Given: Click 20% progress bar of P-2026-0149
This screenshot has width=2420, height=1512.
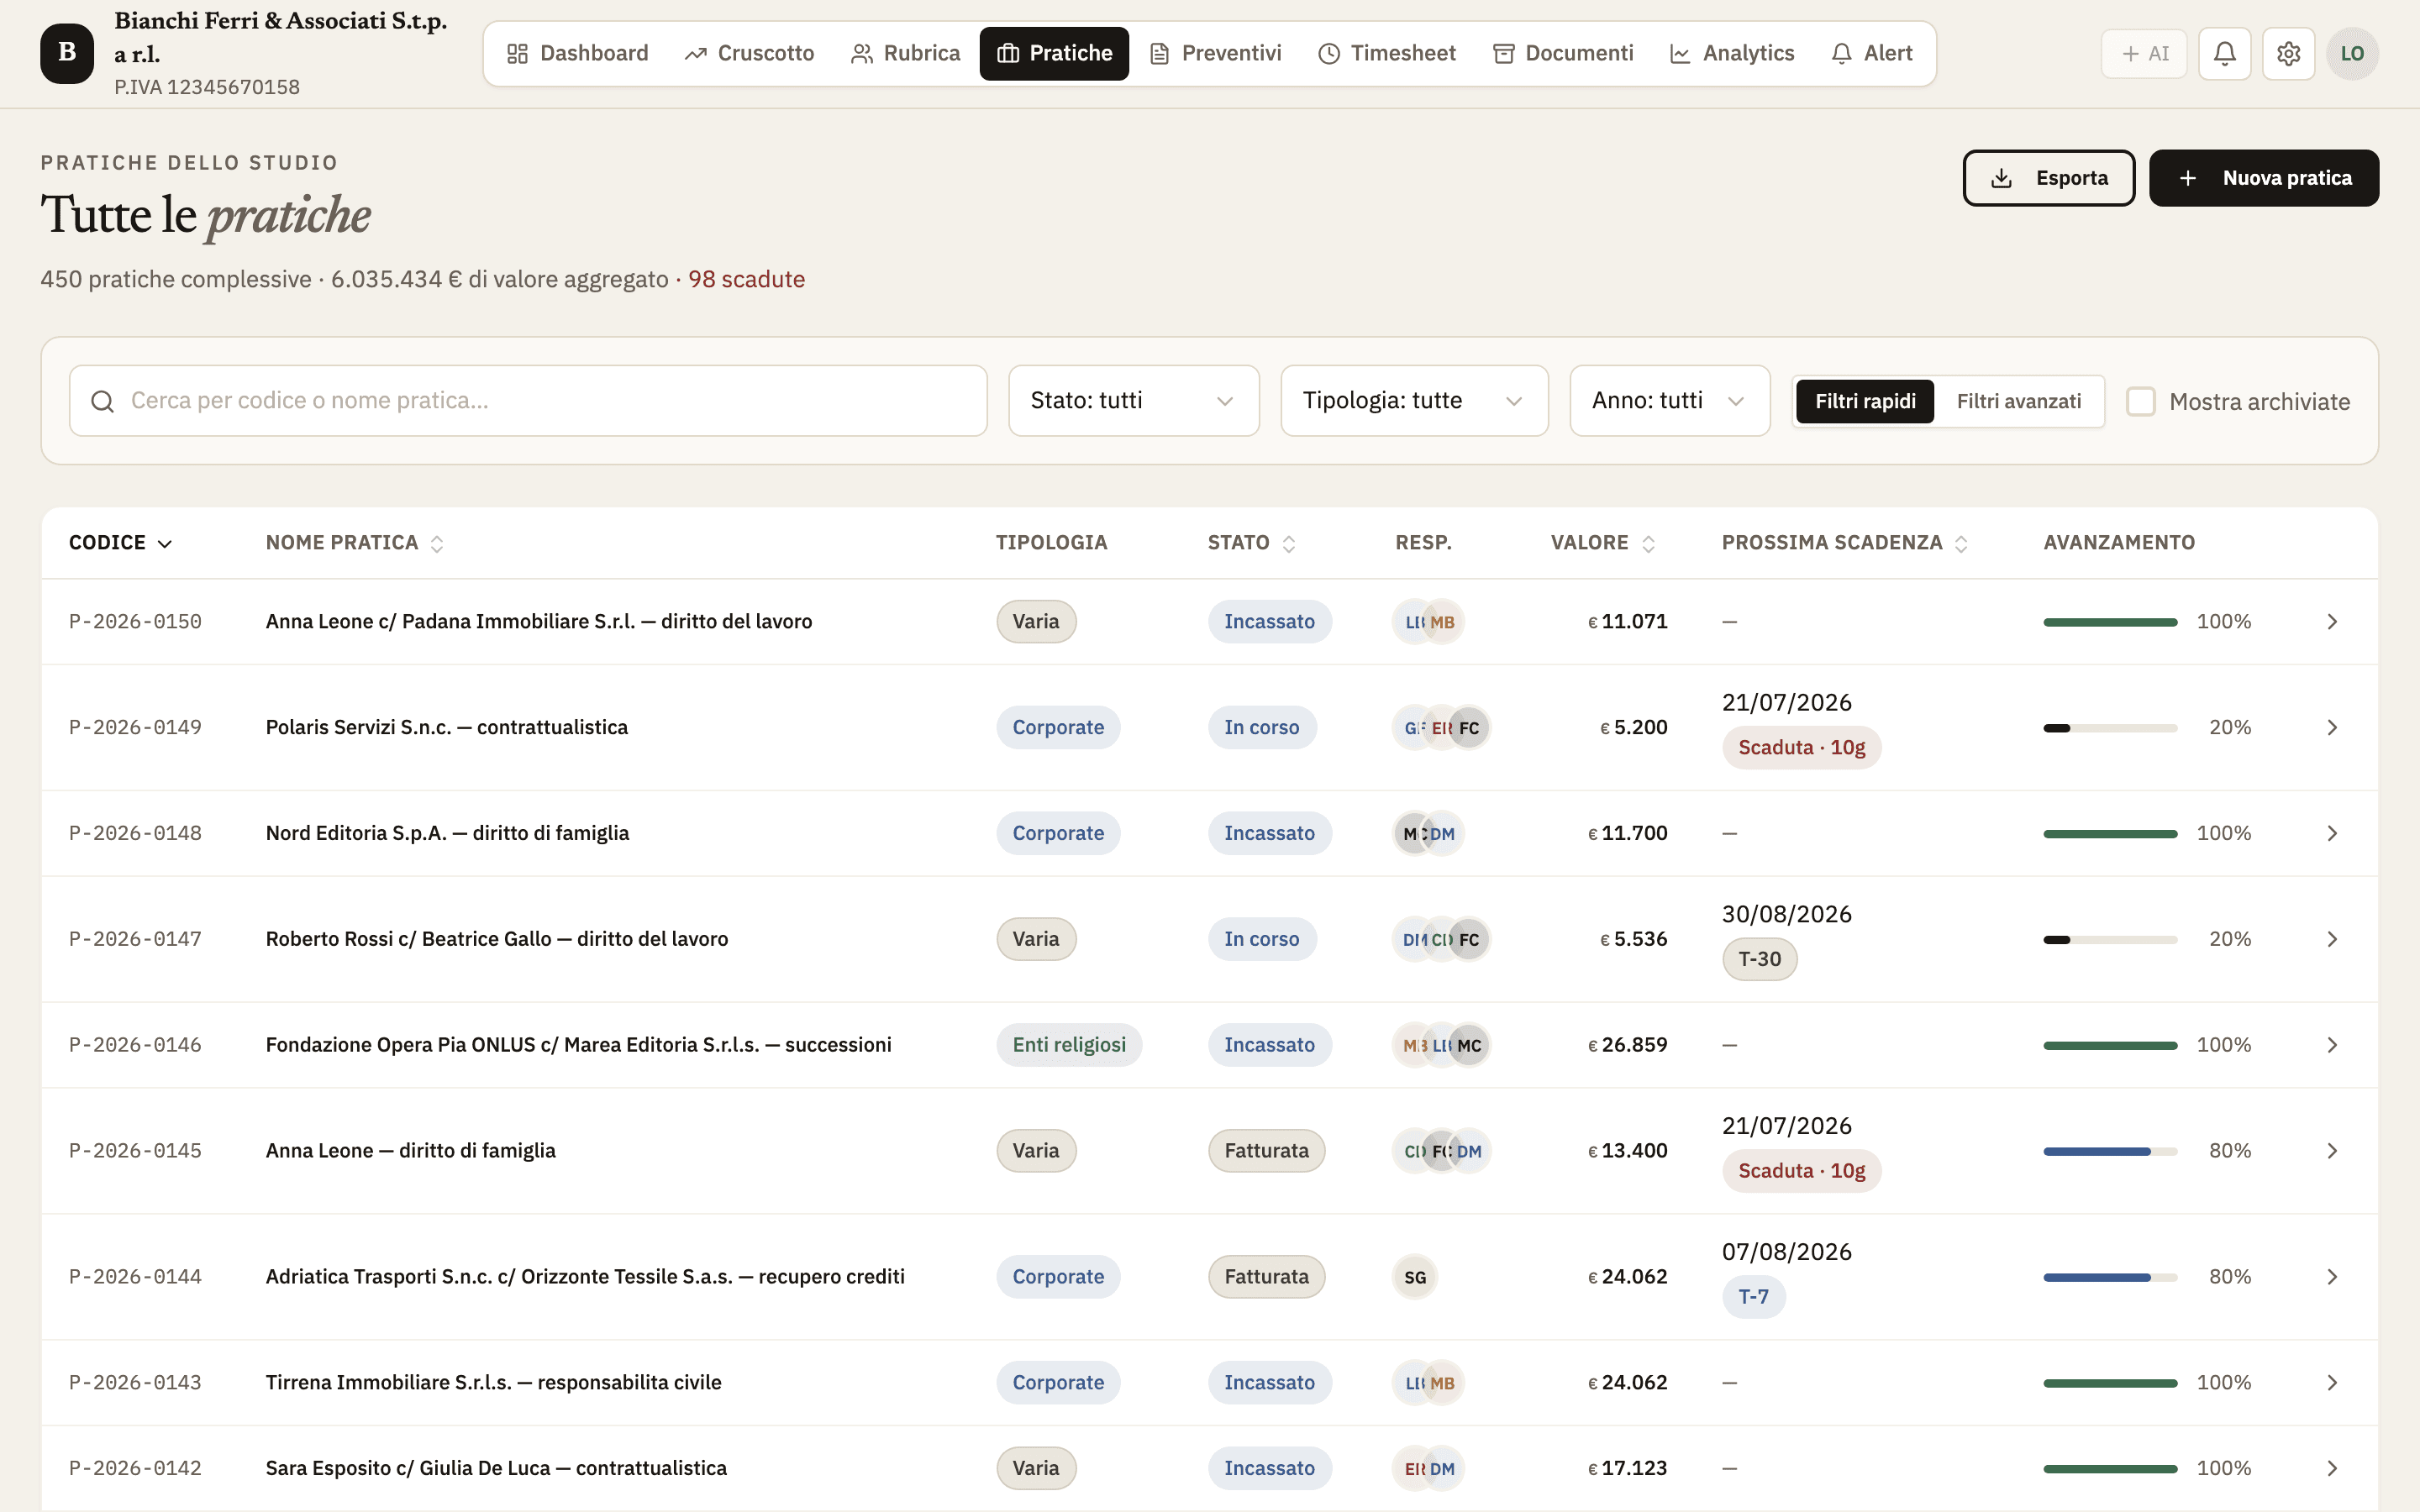Looking at the screenshot, I should coord(2110,728).
